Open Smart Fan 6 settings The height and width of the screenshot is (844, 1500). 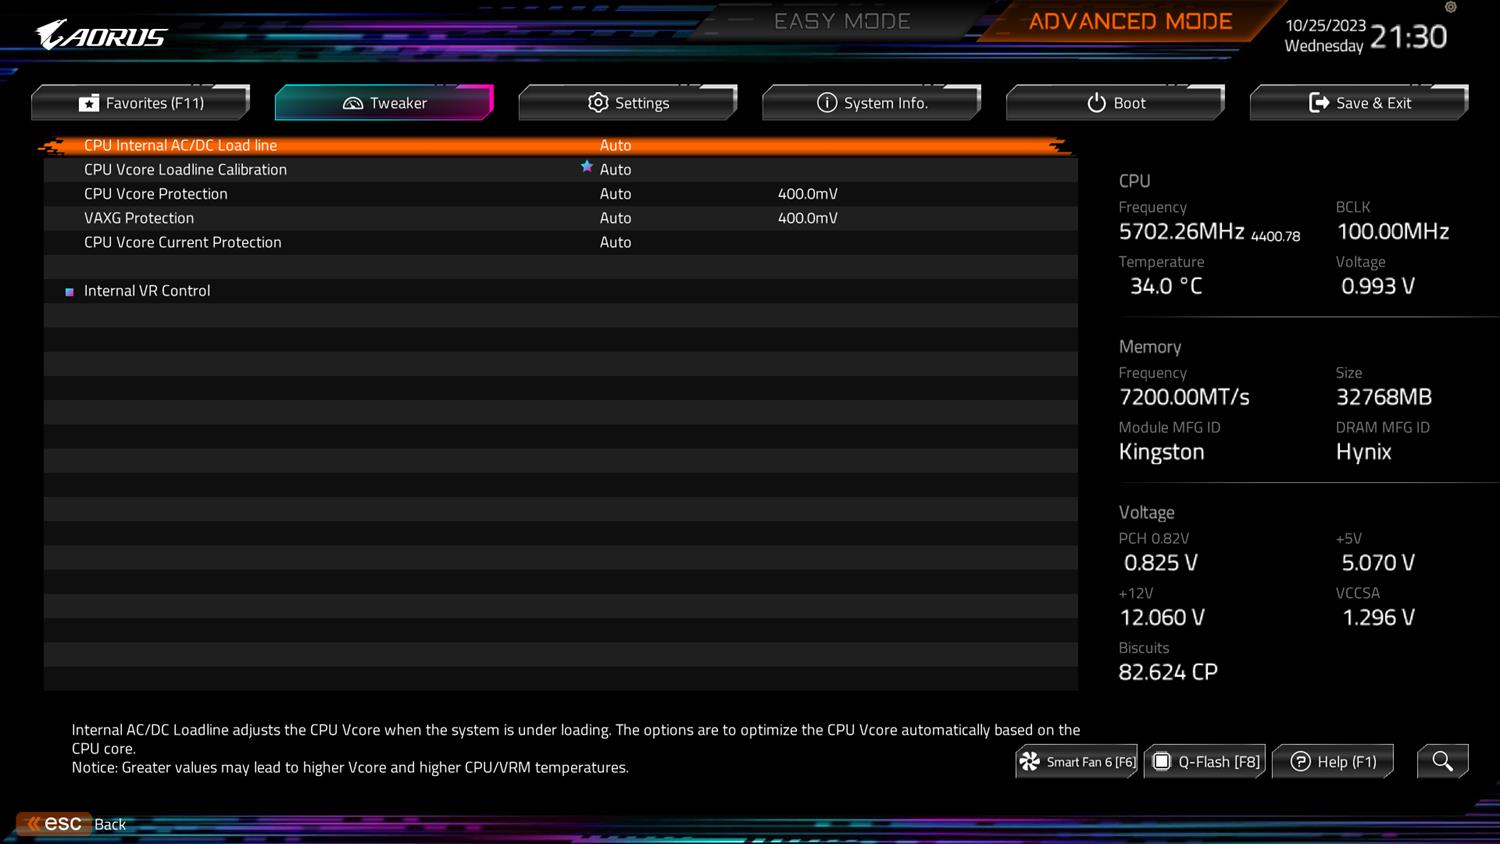point(1077,762)
